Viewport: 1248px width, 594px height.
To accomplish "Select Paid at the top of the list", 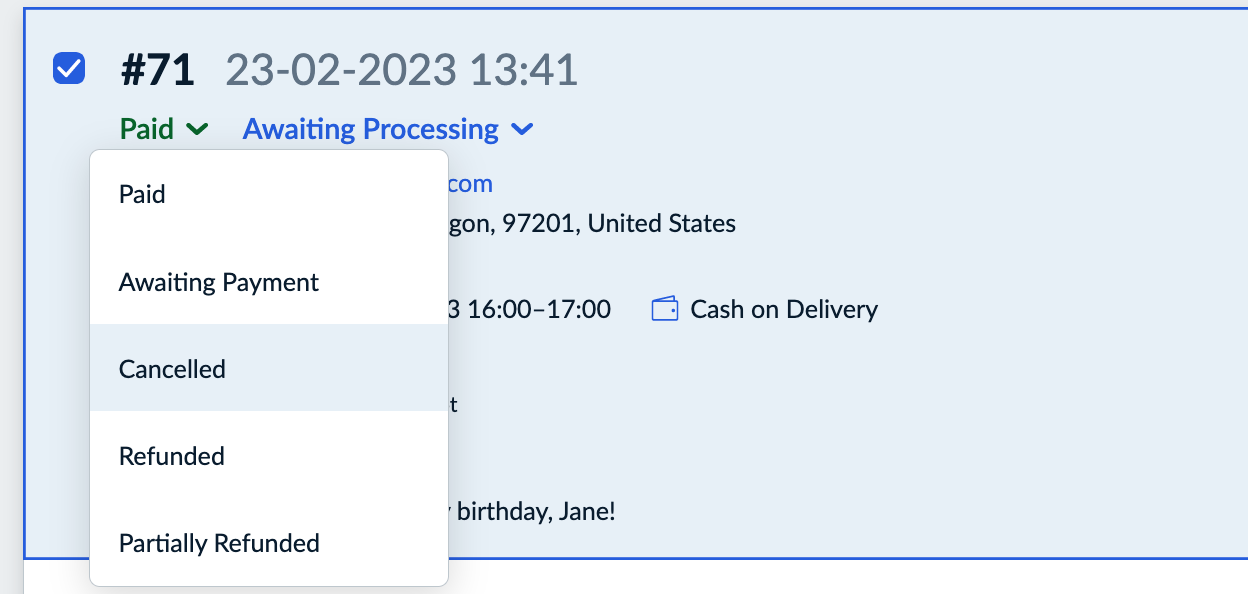I will tap(143, 194).
